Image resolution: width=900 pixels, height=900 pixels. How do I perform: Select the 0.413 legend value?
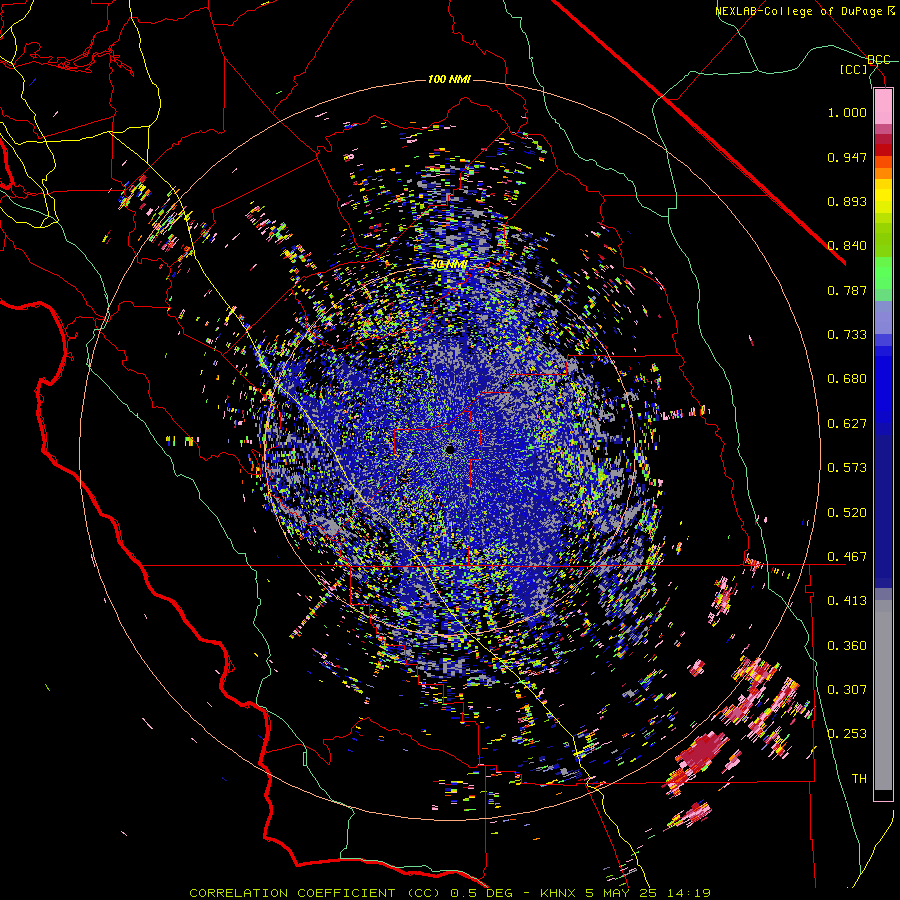tap(847, 601)
